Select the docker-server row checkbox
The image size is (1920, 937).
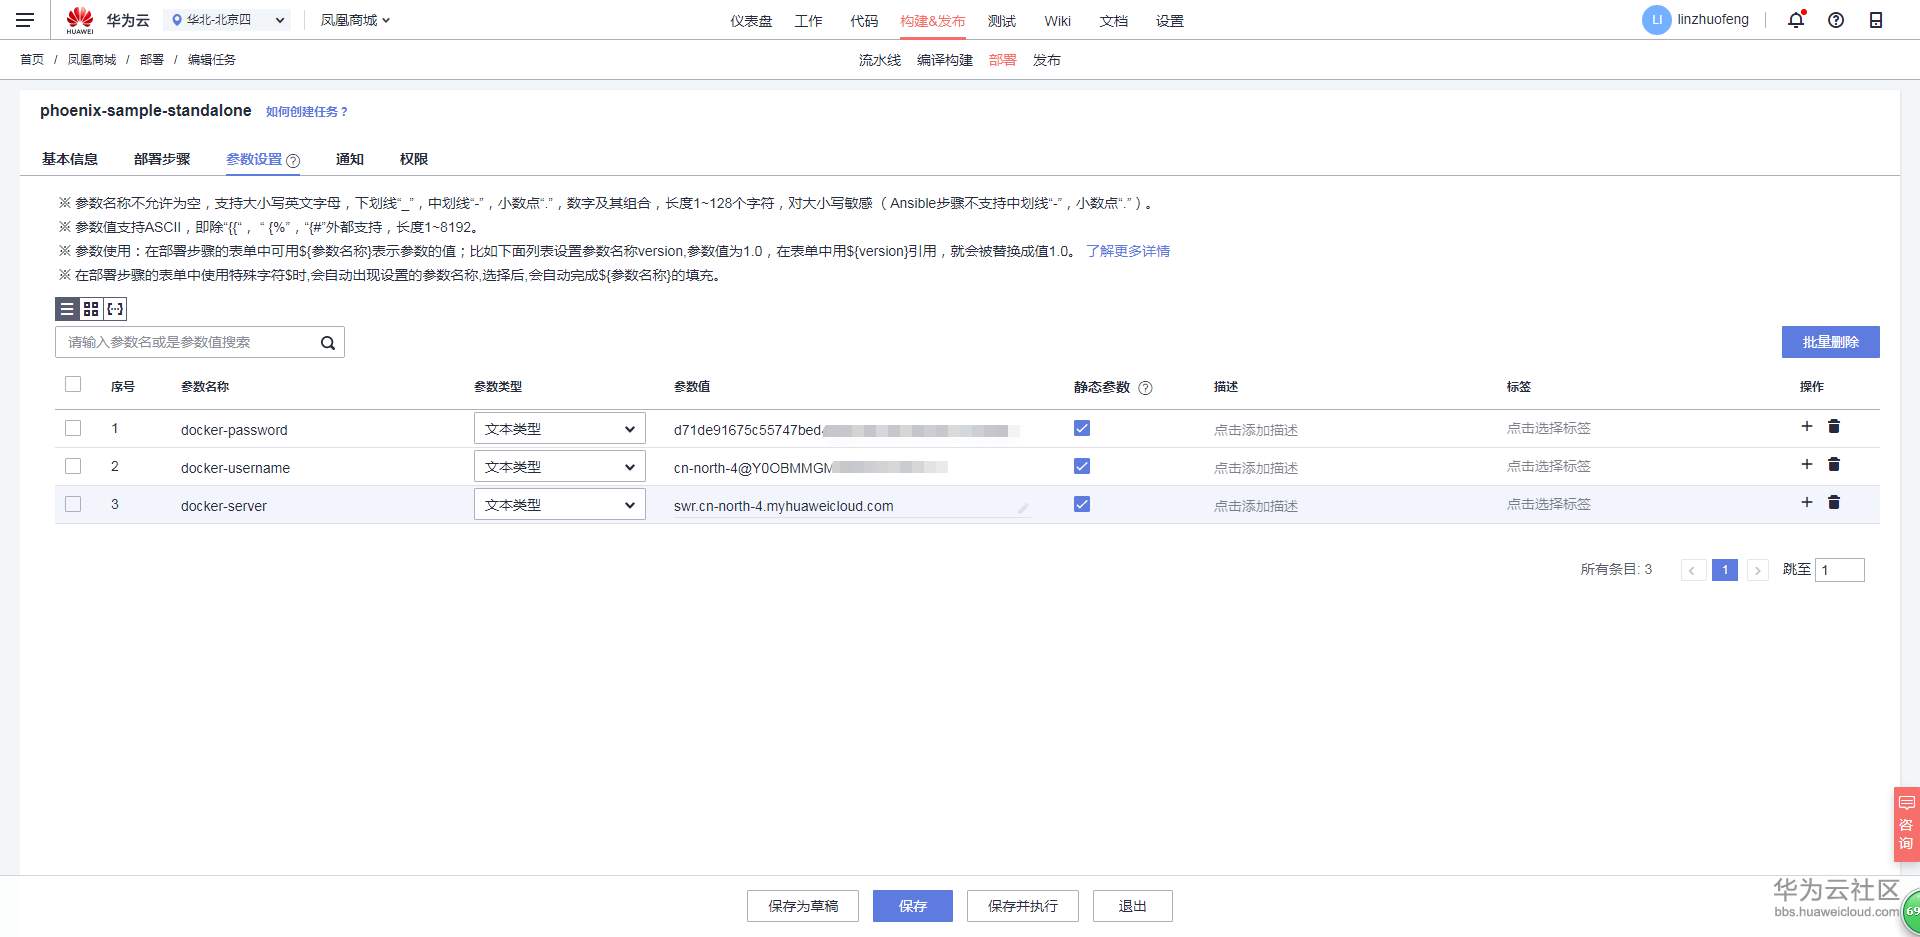73,504
